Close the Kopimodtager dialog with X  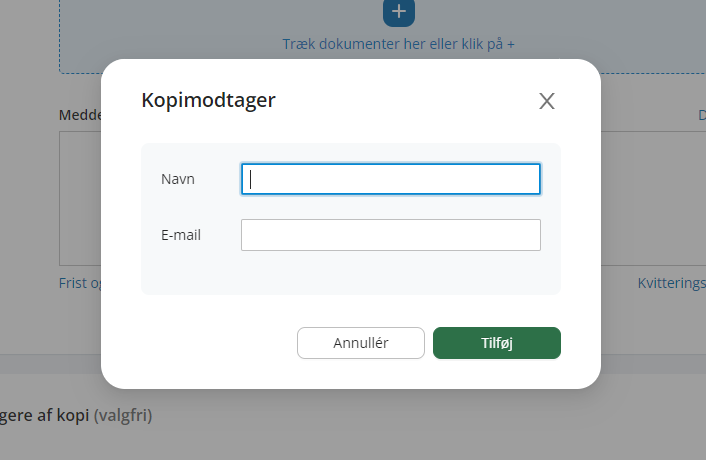pyautogui.click(x=547, y=101)
